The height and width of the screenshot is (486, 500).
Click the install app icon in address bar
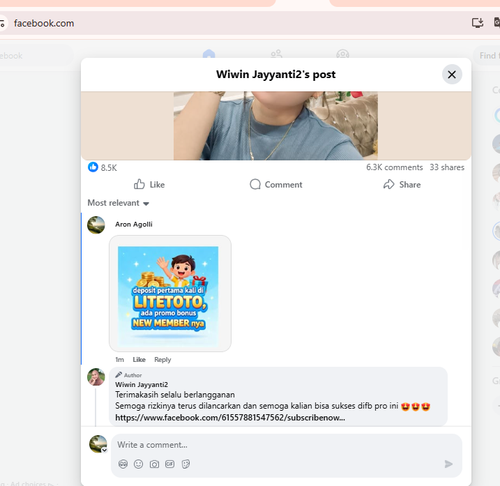(x=477, y=23)
